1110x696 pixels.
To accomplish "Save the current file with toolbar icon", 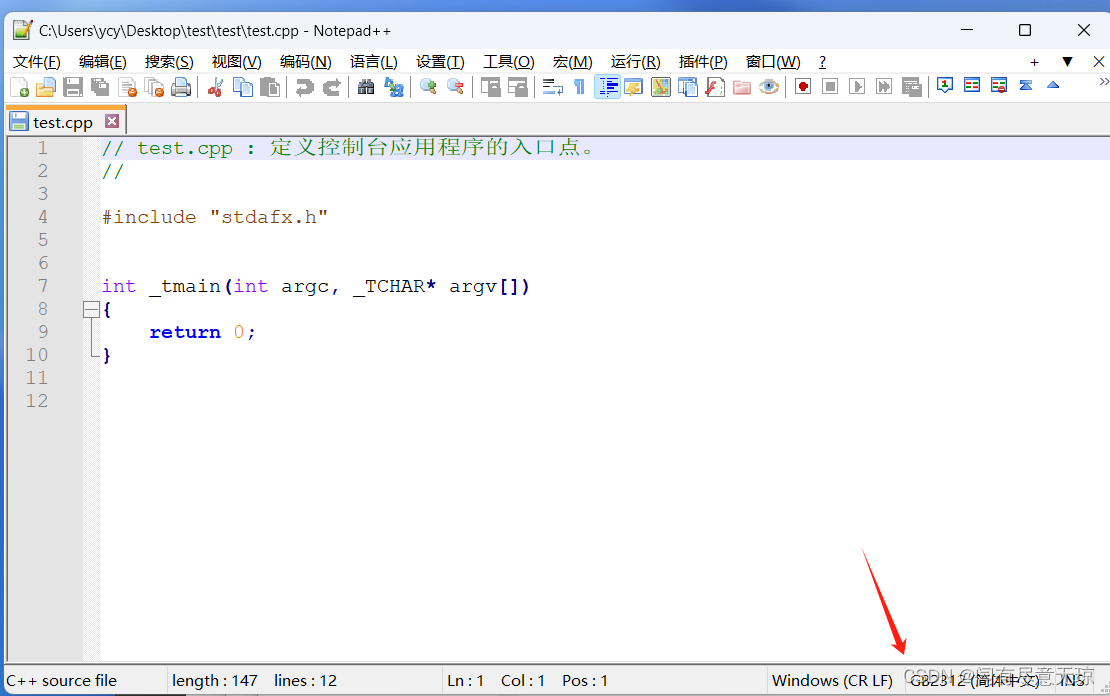I will [x=73, y=87].
